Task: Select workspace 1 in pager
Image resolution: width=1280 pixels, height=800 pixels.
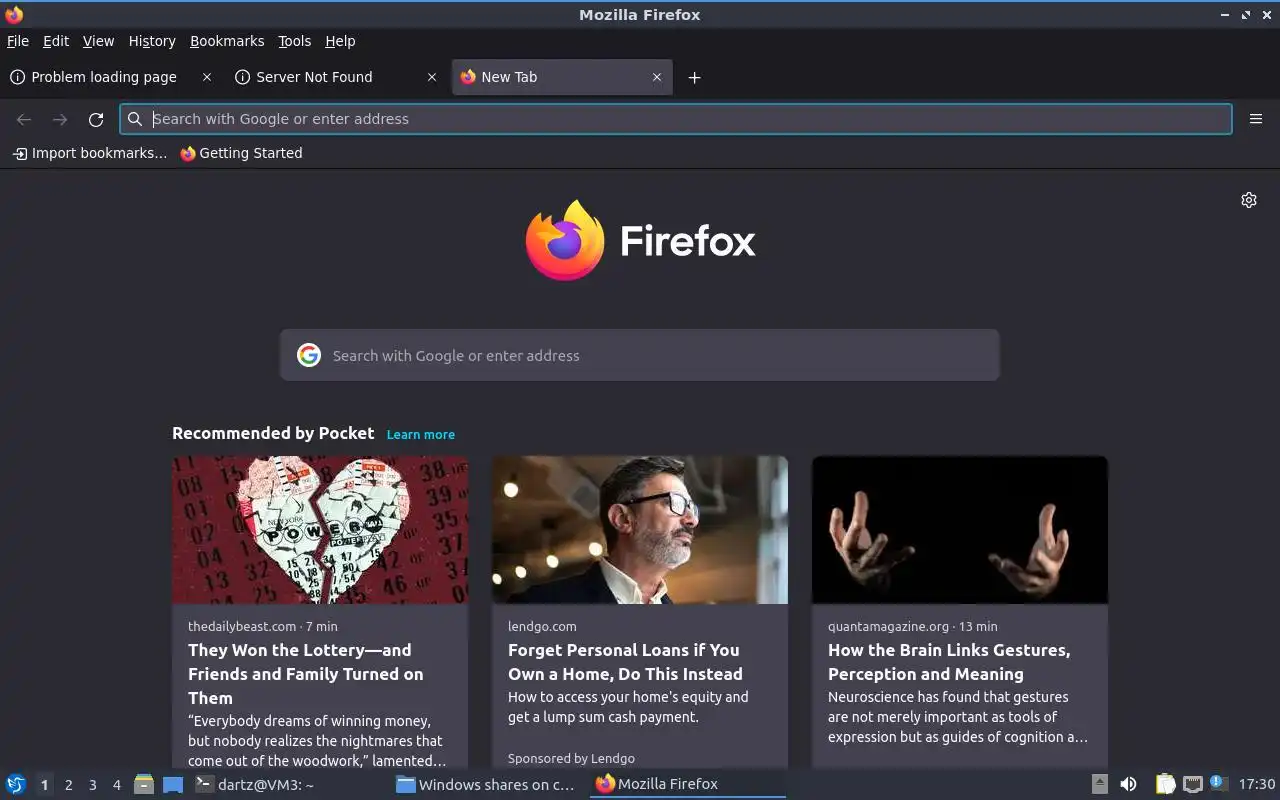Action: 44,785
